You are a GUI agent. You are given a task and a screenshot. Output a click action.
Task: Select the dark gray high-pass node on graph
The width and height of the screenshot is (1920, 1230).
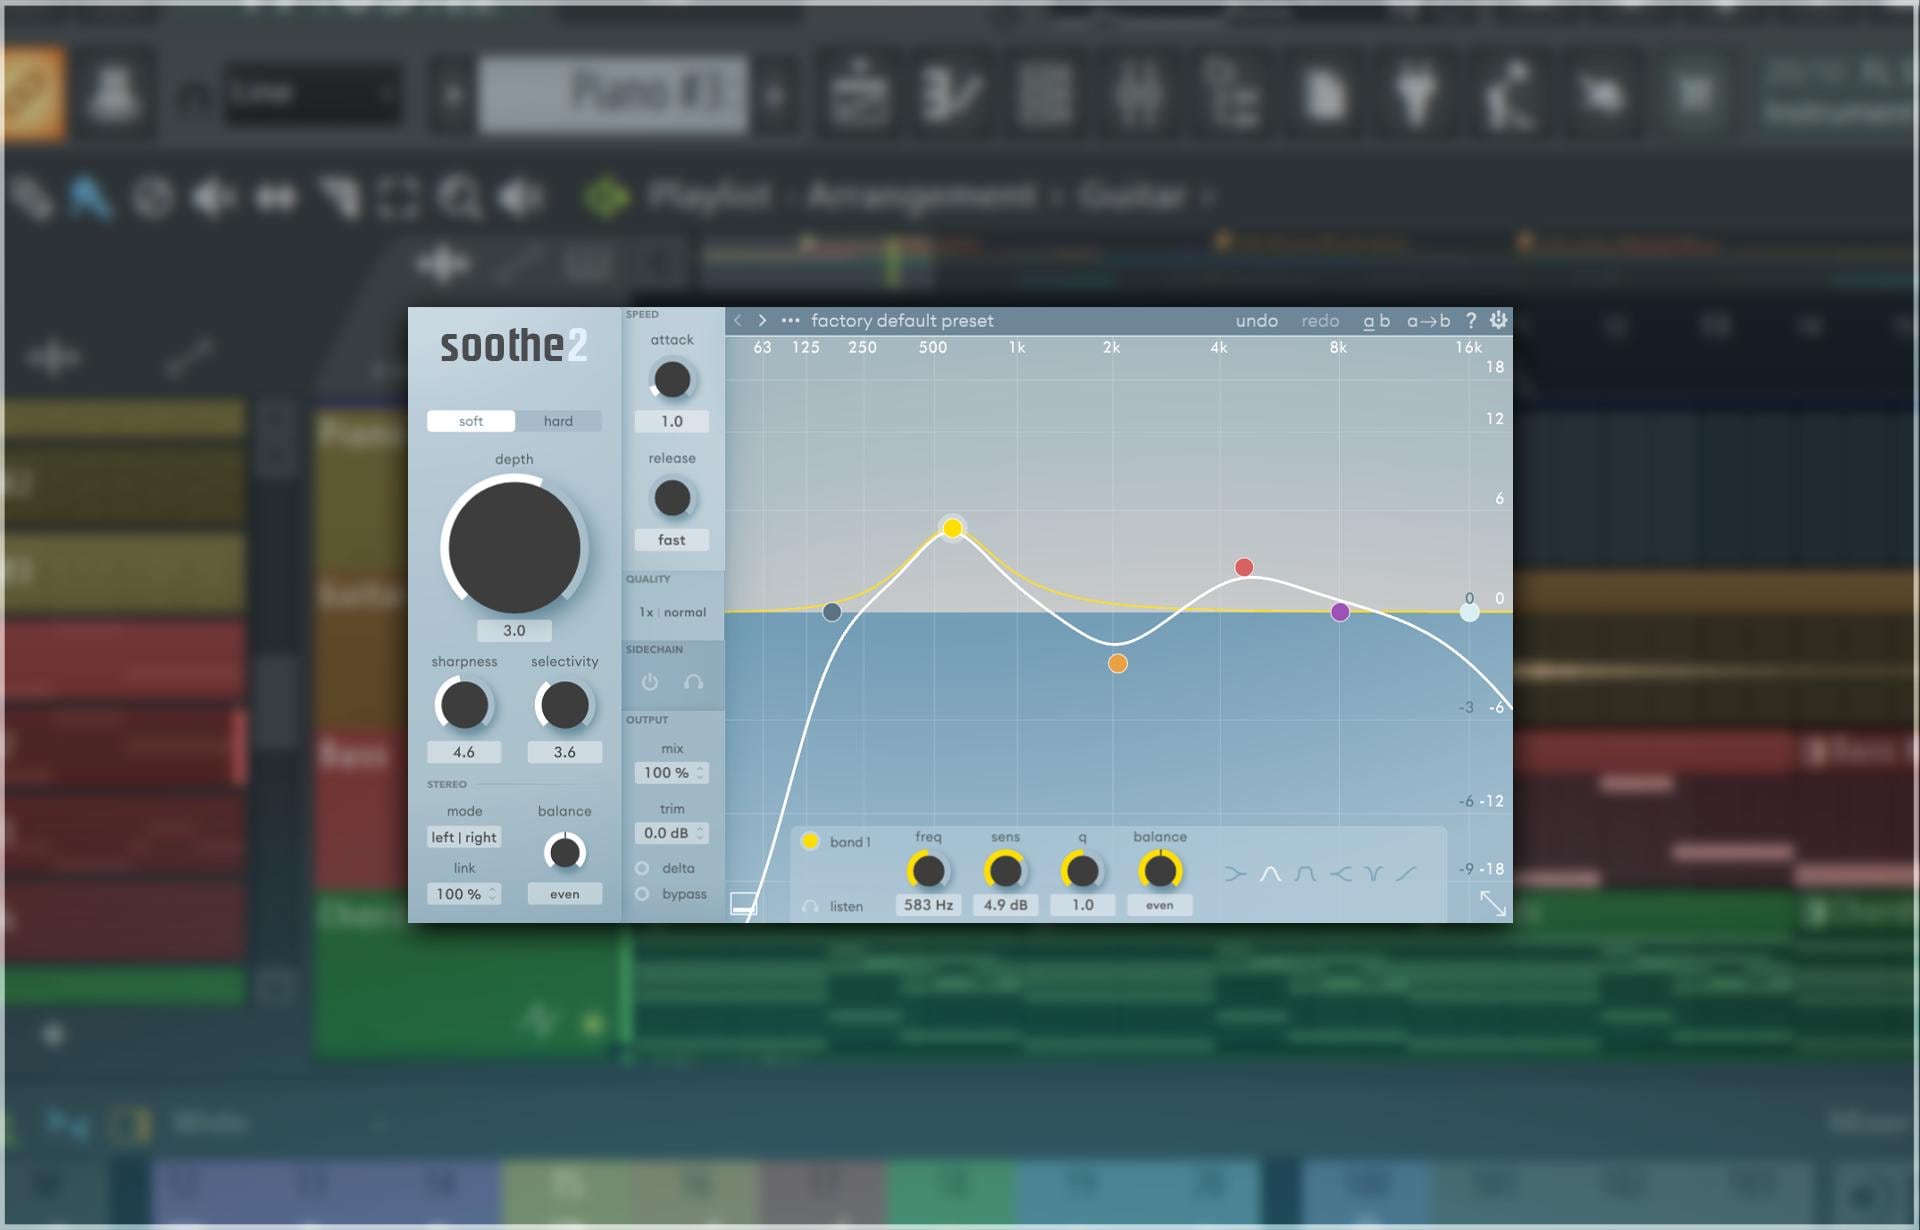(x=832, y=612)
